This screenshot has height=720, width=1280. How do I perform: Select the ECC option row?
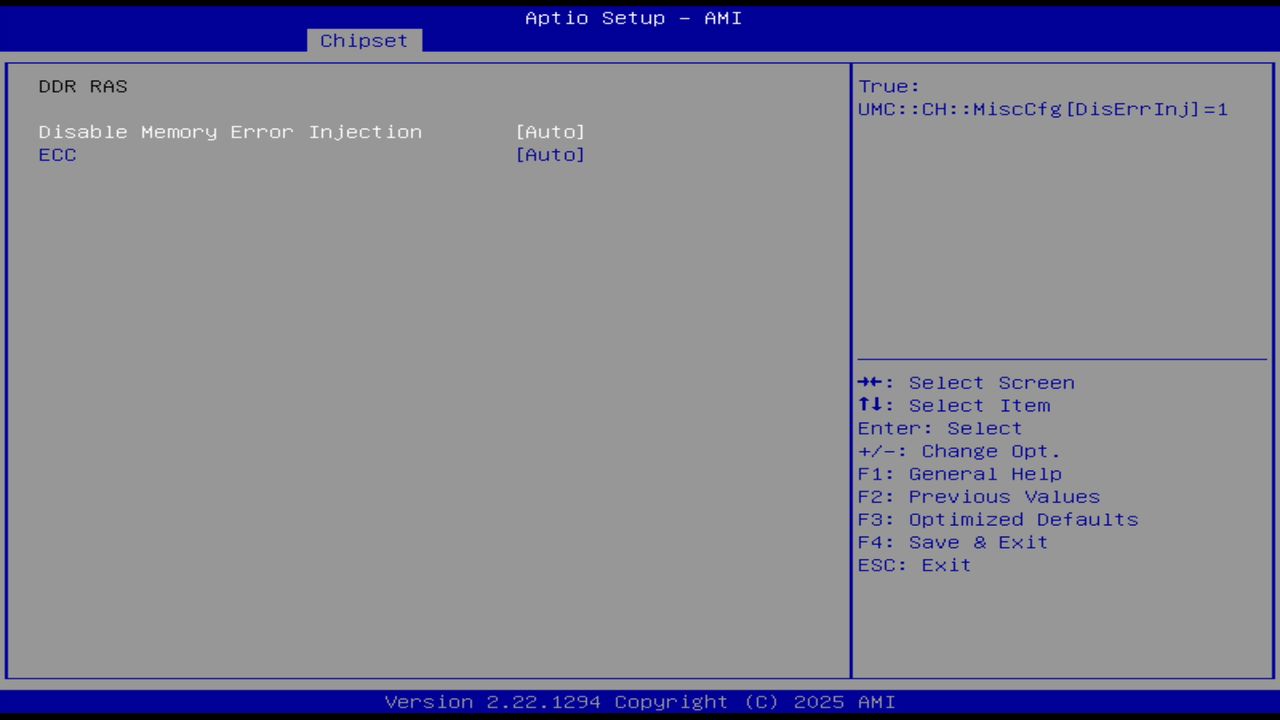click(x=57, y=155)
